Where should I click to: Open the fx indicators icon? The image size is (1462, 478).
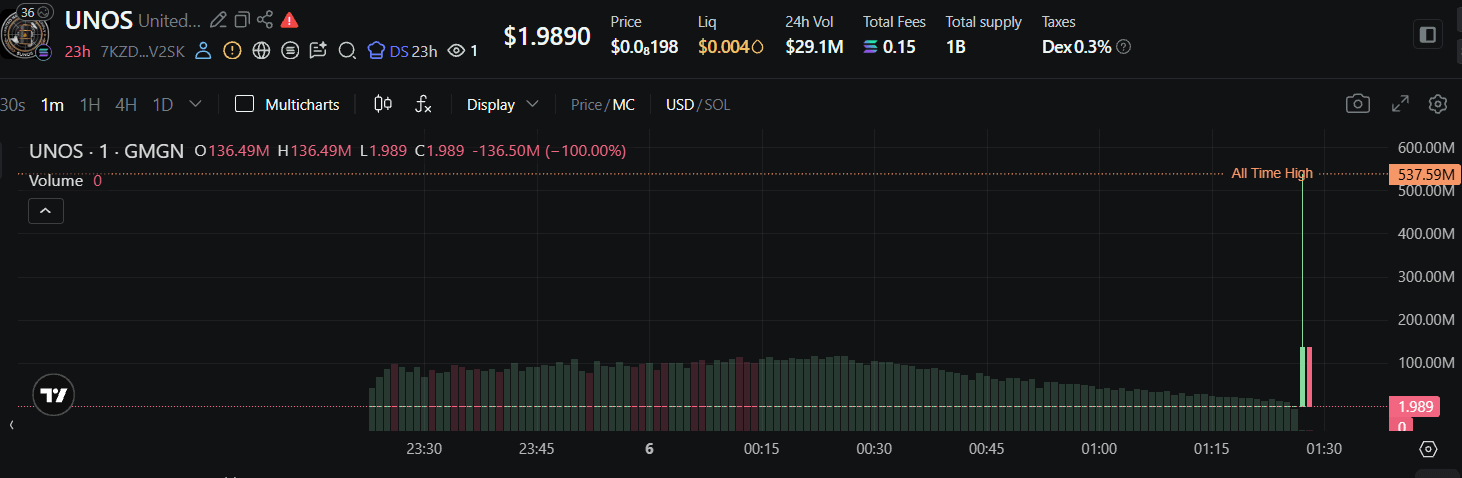click(x=423, y=104)
